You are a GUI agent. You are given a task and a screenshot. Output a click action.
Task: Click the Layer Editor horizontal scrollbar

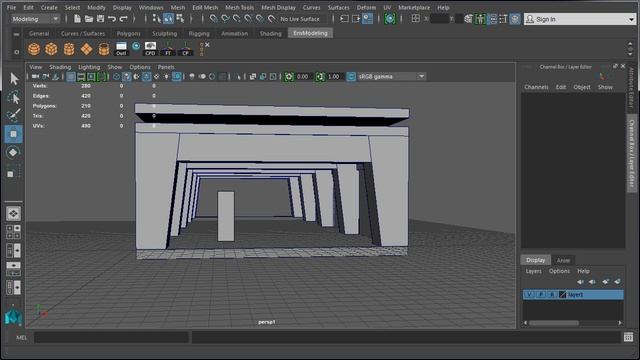click(572, 323)
